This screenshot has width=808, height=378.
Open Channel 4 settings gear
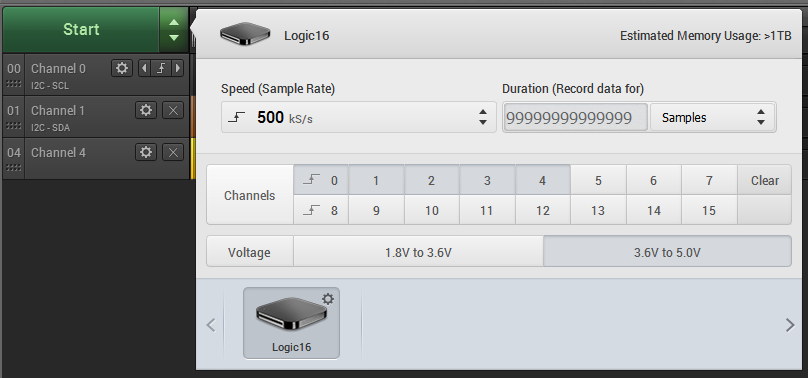pos(146,152)
